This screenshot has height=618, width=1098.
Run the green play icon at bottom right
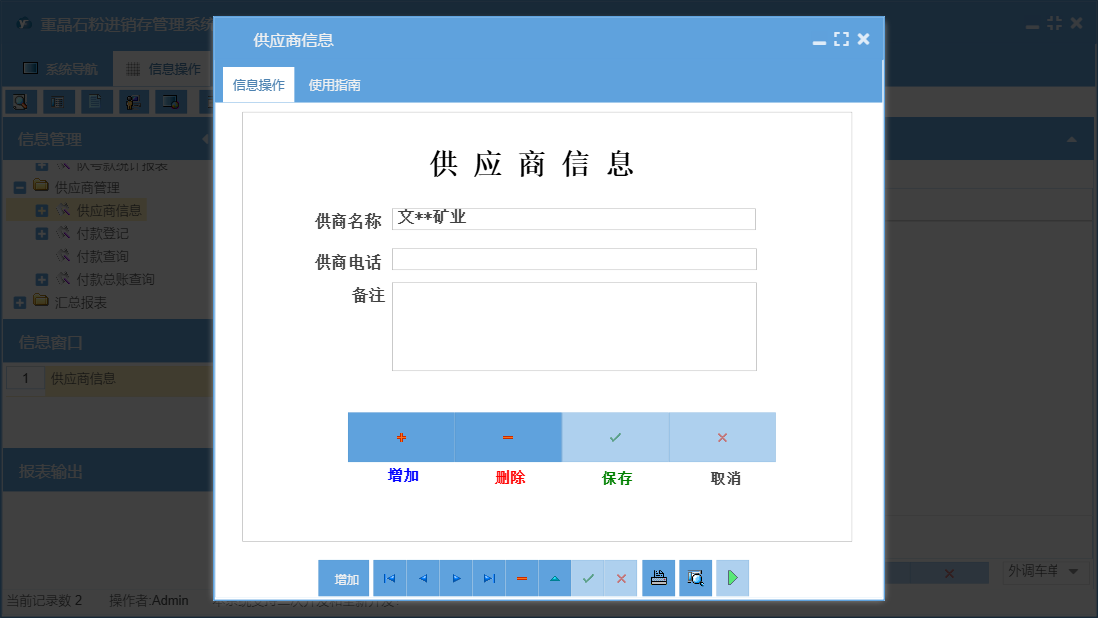click(732, 578)
